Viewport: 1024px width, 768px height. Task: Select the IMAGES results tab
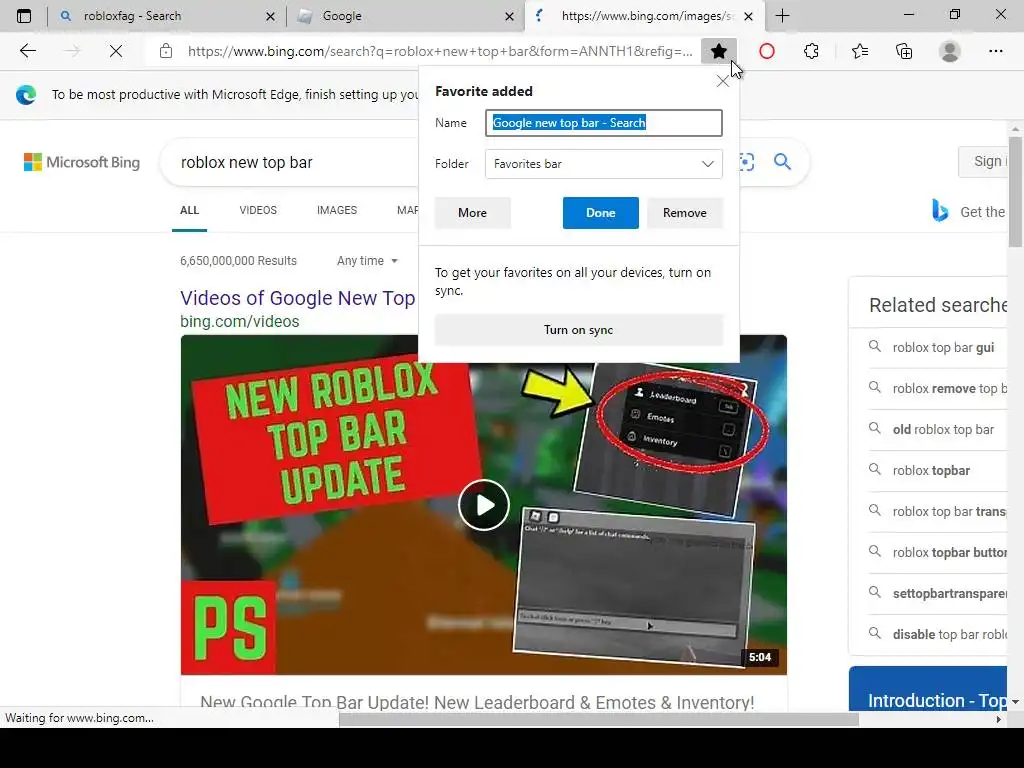[x=337, y=210]
